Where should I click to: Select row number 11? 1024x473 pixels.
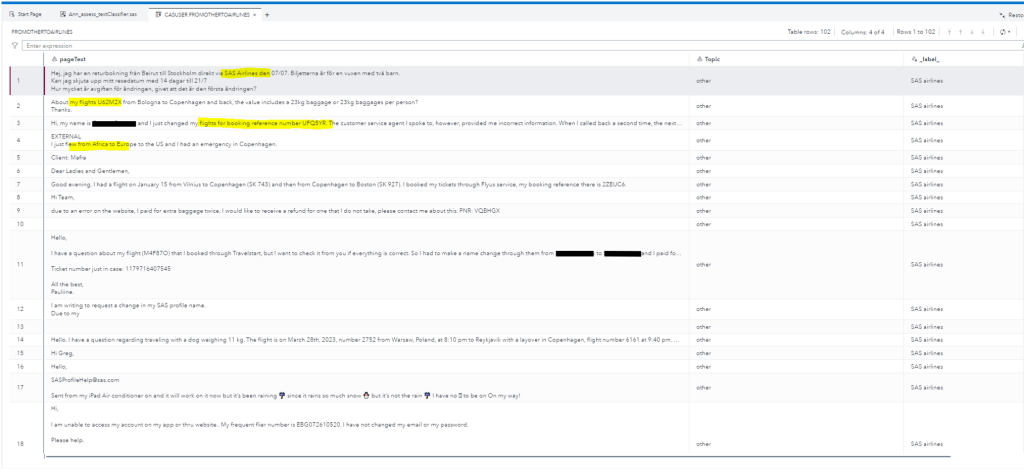pyautogui.click(x=20, y=264)
